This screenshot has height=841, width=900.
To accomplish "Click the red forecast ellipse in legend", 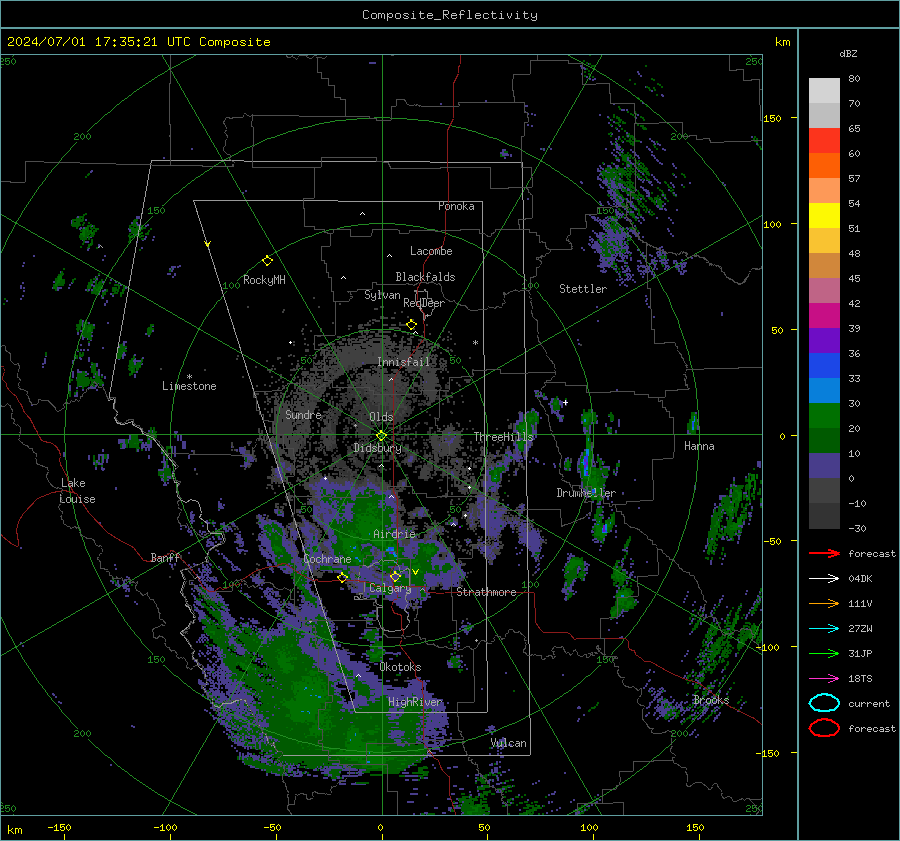I will click(824, 728).
